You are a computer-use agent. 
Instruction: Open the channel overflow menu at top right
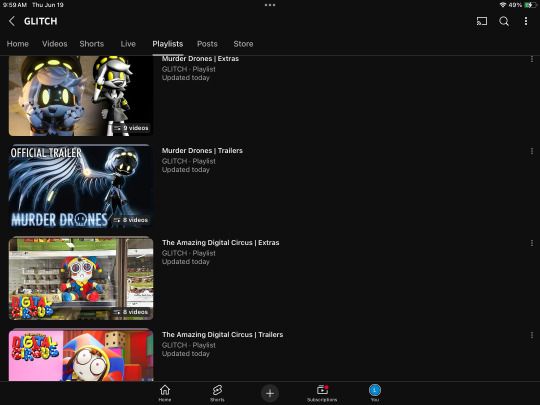526,21
